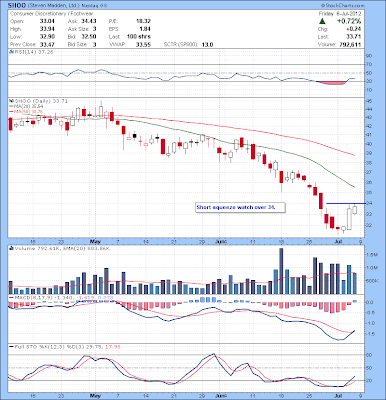Click the green up-arrow change indicator
Image resolution: width=386 pixels, height=400 pixels.
[x=322, y=21]
